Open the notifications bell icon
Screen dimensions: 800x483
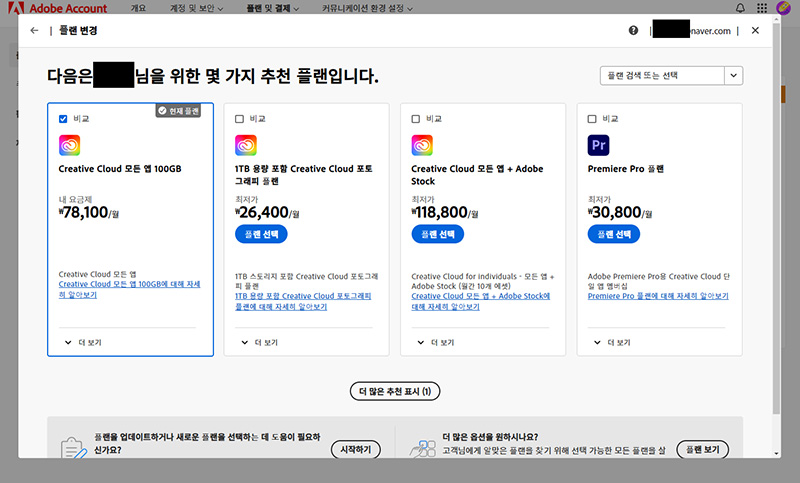point(740,8)
